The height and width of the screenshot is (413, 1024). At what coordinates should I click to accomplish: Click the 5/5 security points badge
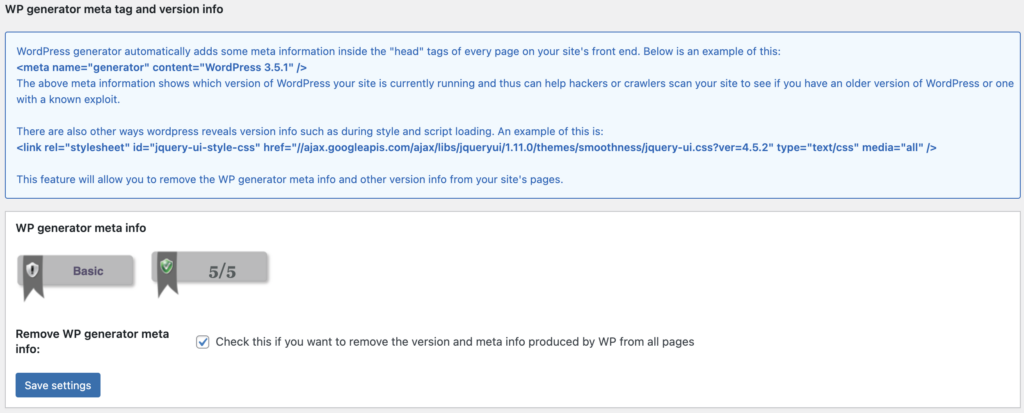click(210, 274)
